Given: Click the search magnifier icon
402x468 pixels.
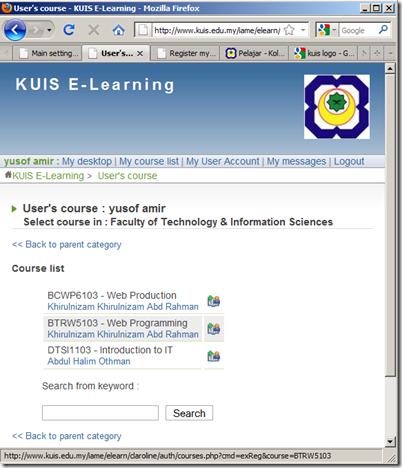Looking at the screenshot, I should coord(383,30).
